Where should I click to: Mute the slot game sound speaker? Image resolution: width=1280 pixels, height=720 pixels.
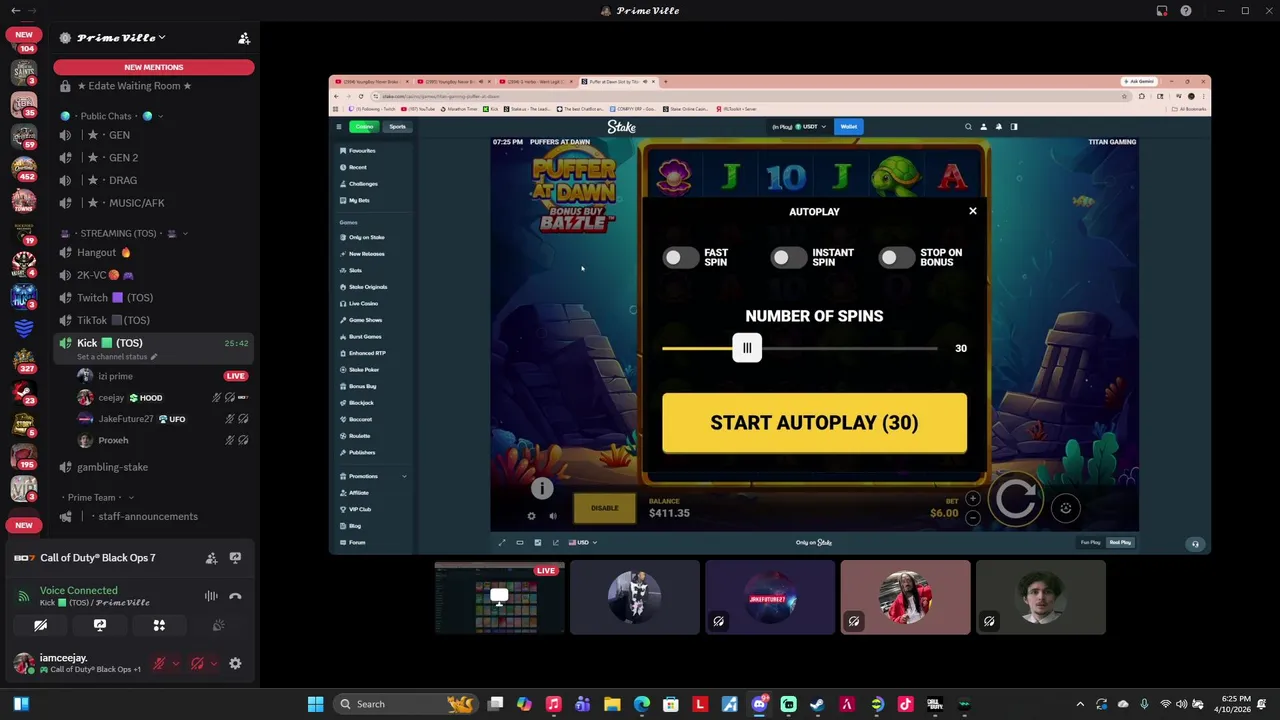(552, 516)
